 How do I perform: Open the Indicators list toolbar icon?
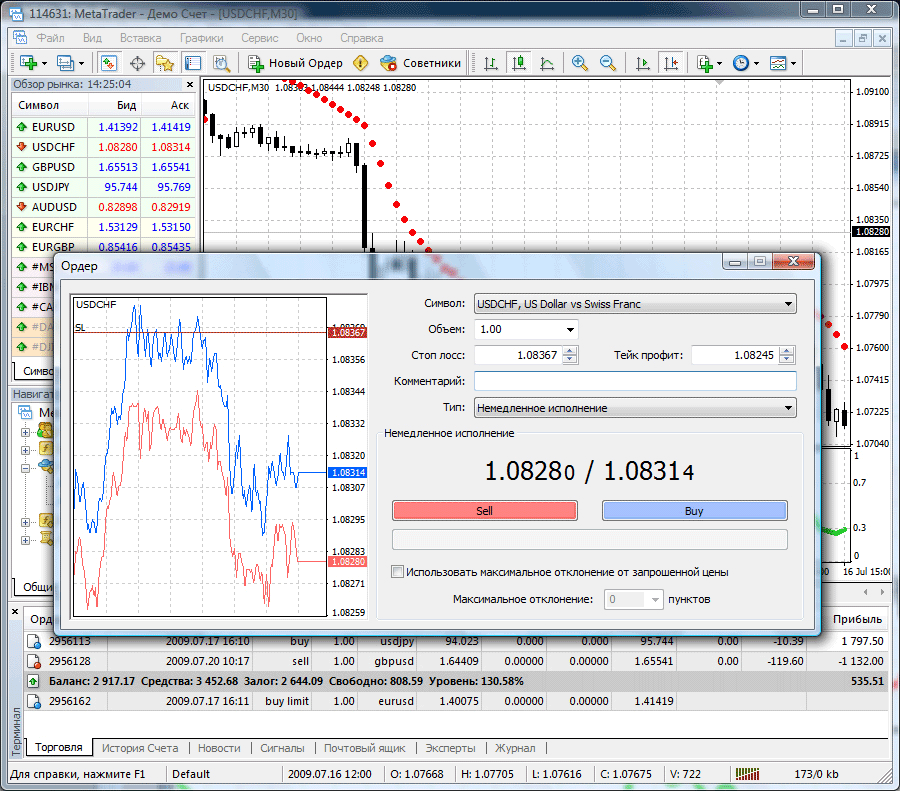tap(704, 63)
